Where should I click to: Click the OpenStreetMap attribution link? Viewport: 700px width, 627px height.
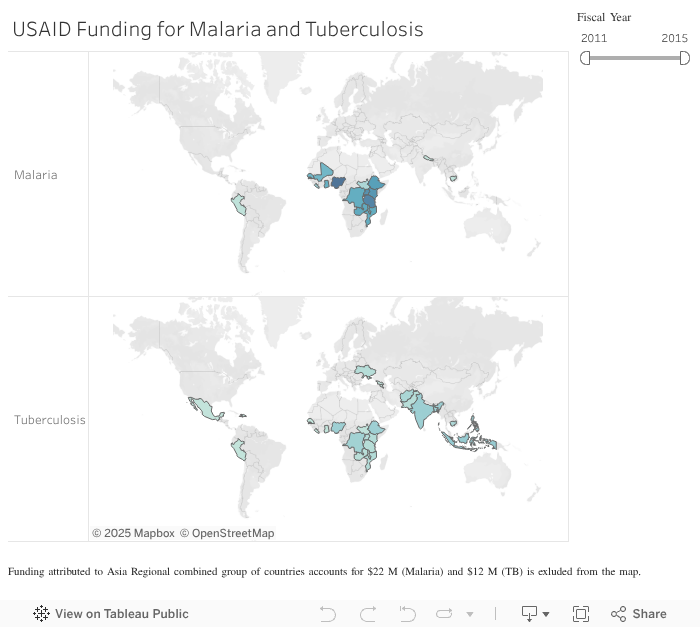(227, 533)
